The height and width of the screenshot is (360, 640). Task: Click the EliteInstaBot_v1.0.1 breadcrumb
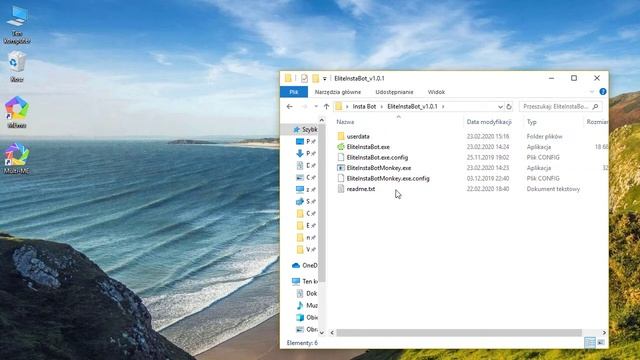tap(412, 107)
